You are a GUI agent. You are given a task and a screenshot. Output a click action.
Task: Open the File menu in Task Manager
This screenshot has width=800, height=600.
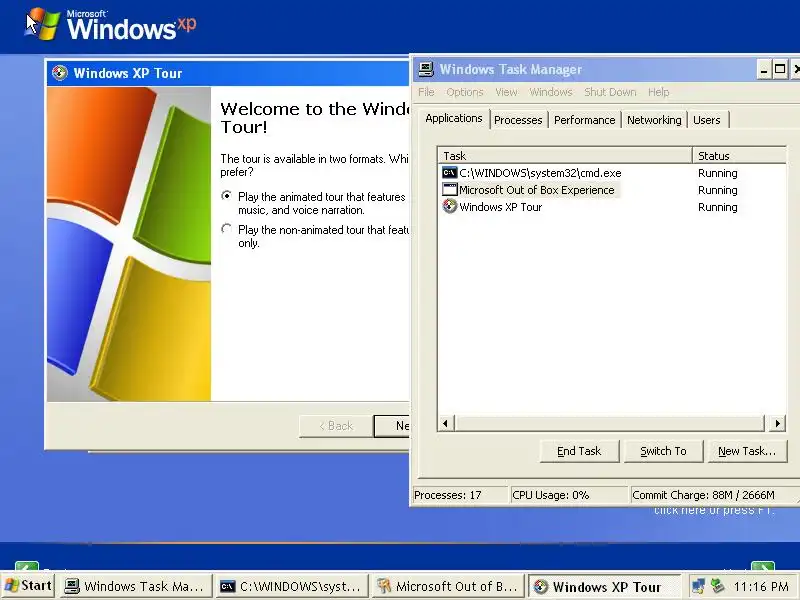(426, 92)
